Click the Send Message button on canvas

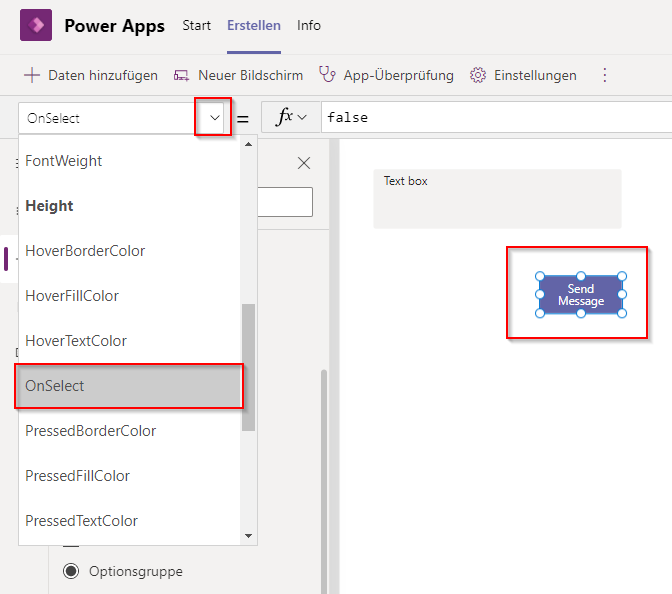click(581, 295)
